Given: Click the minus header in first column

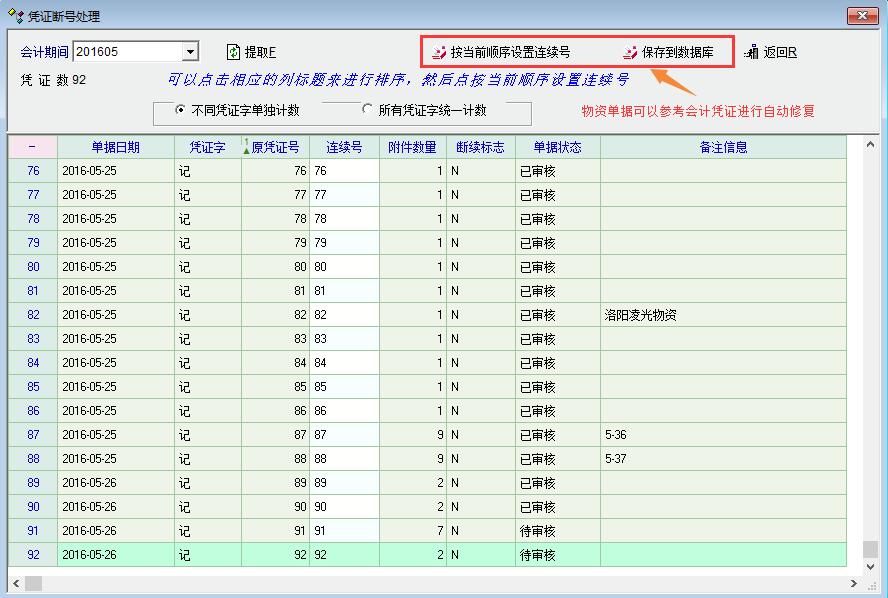Looking at the screenshot, I should pos(33,147).
